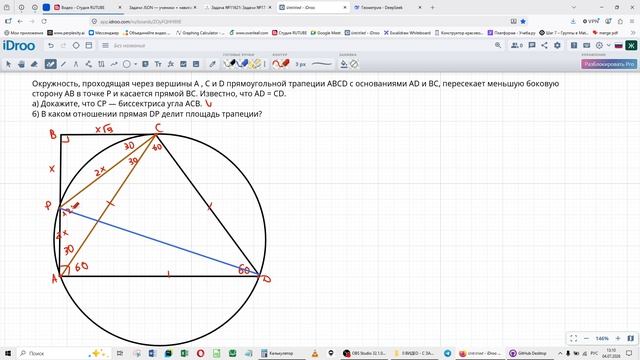This screenshot has height=360, width=640.
Task: Choose the no-fill crossed circle option
Action: [354, 64]
